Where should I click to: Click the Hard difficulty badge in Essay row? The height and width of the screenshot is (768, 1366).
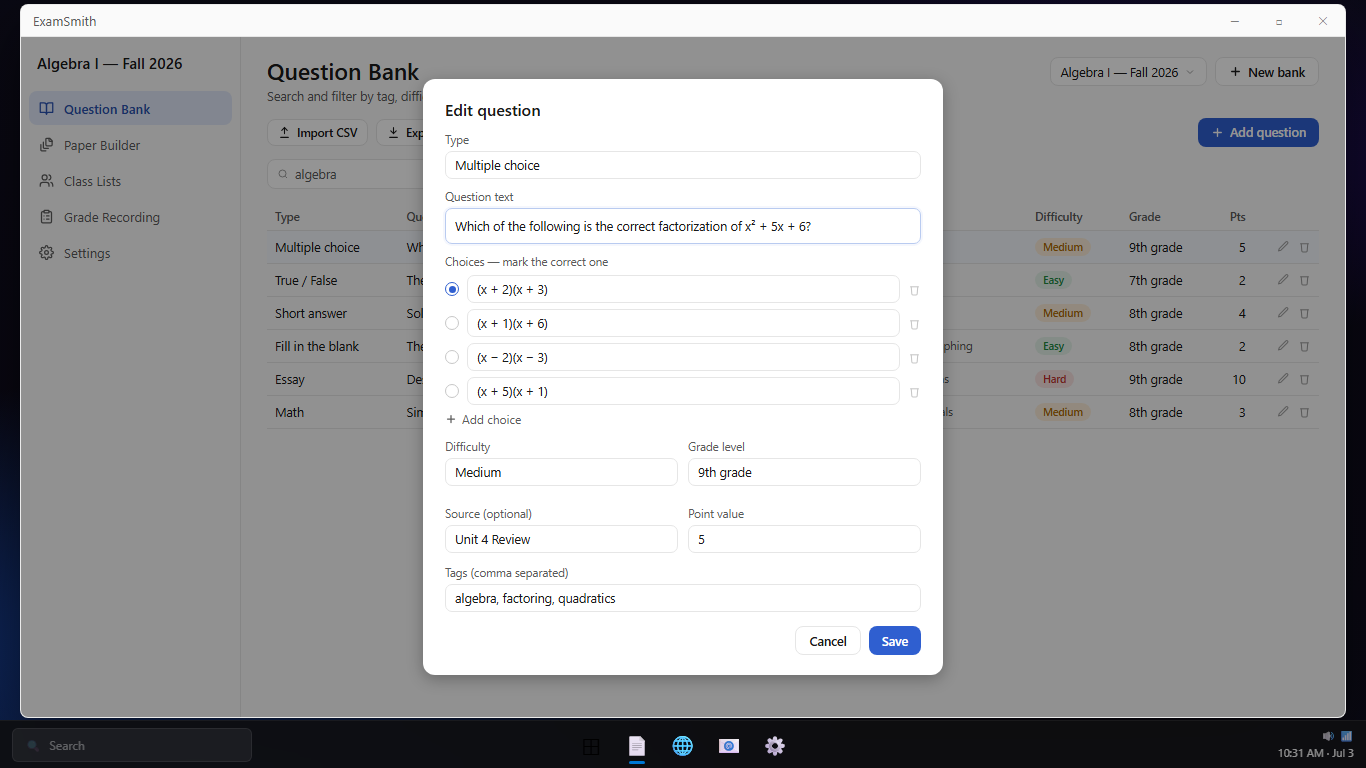(1054, 379)
